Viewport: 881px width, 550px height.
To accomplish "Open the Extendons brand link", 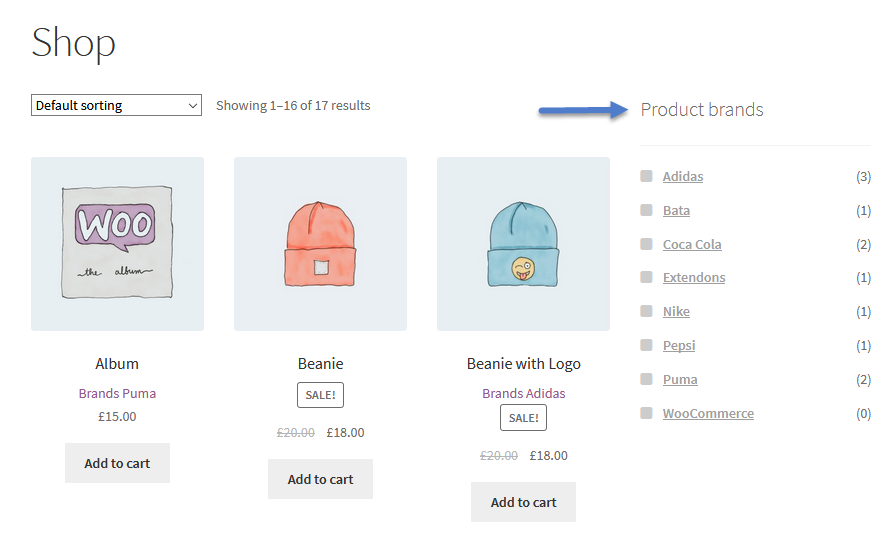I will click(x=694, y=278).
